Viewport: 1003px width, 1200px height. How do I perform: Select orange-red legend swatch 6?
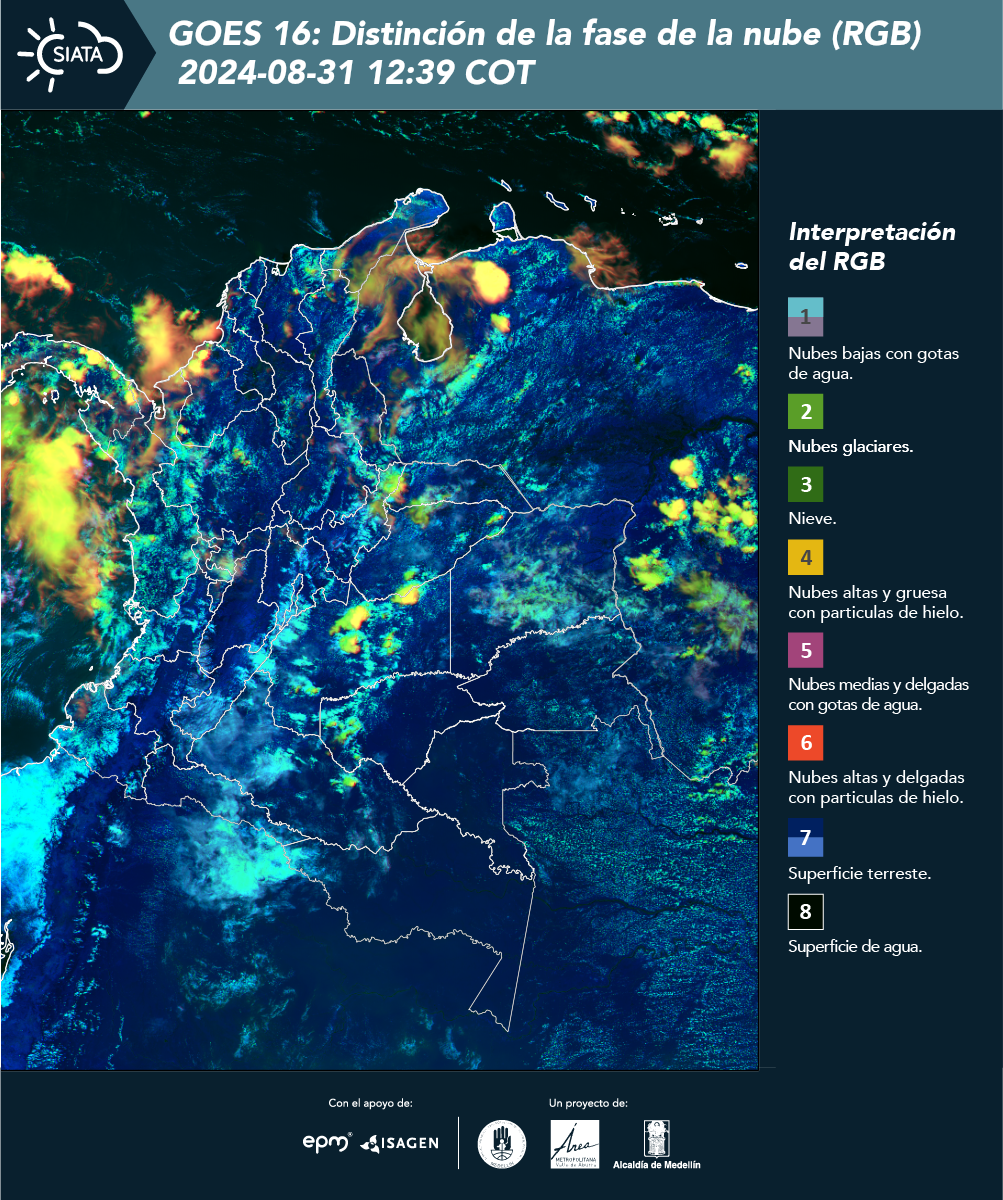click(805, 743)
